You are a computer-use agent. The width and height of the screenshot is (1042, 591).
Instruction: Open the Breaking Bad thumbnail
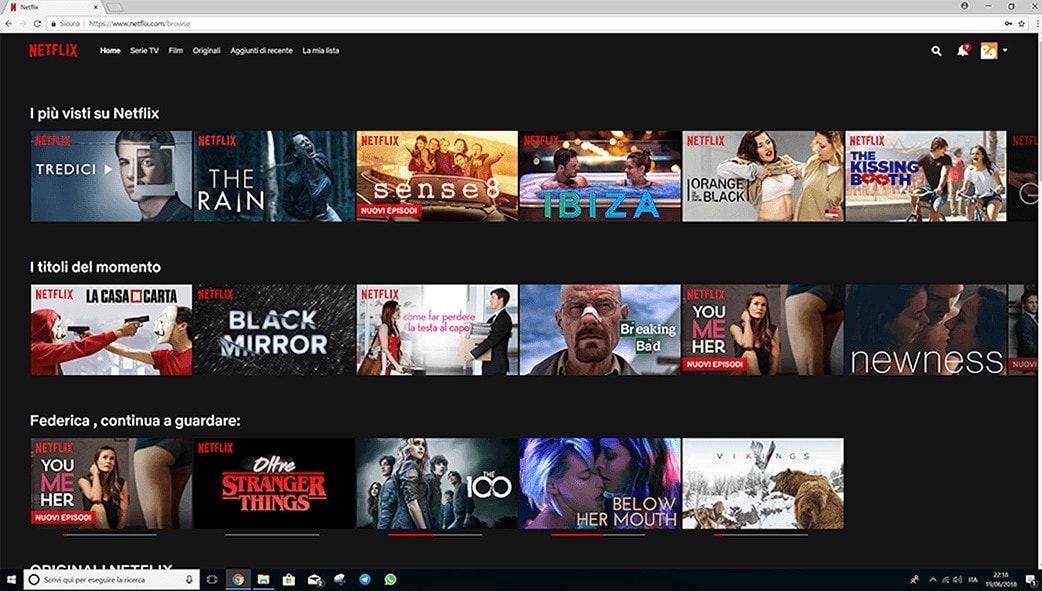600,330
